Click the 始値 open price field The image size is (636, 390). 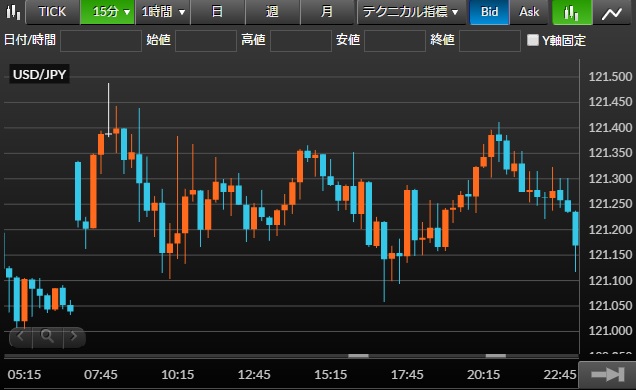[206, 41]
